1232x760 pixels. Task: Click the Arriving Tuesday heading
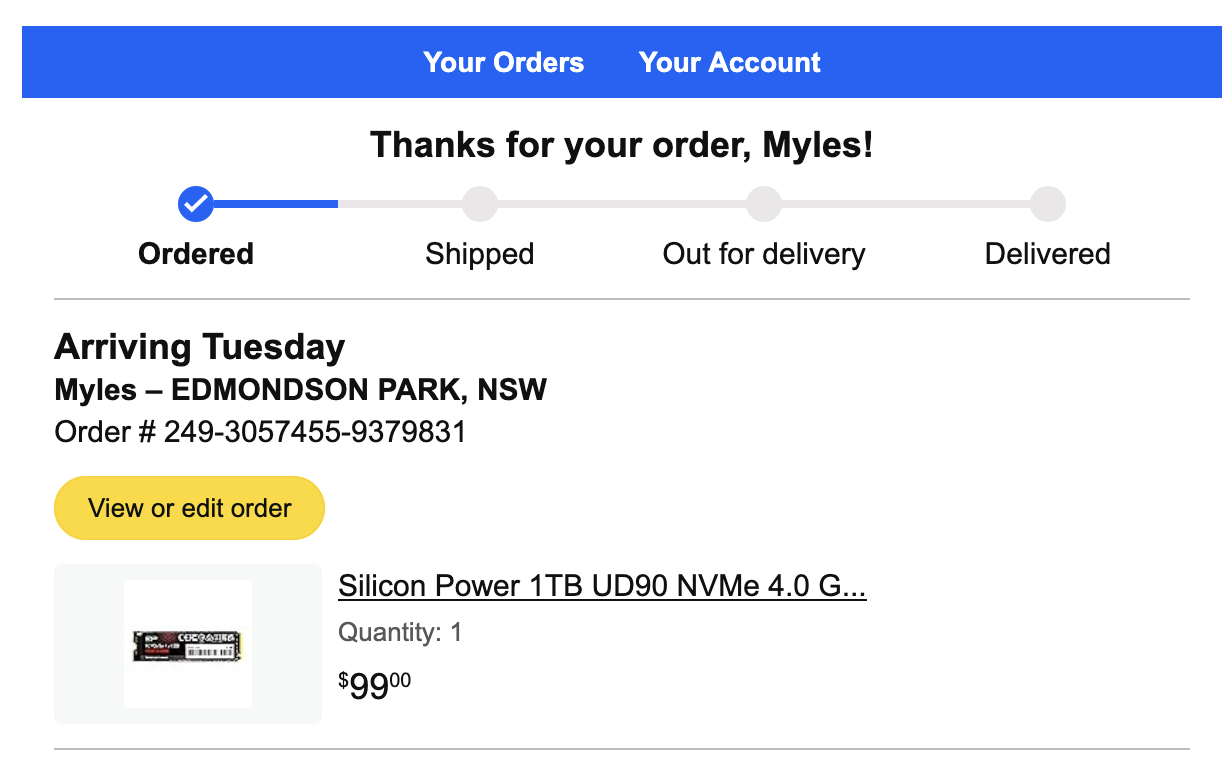[x=199, y=347]
